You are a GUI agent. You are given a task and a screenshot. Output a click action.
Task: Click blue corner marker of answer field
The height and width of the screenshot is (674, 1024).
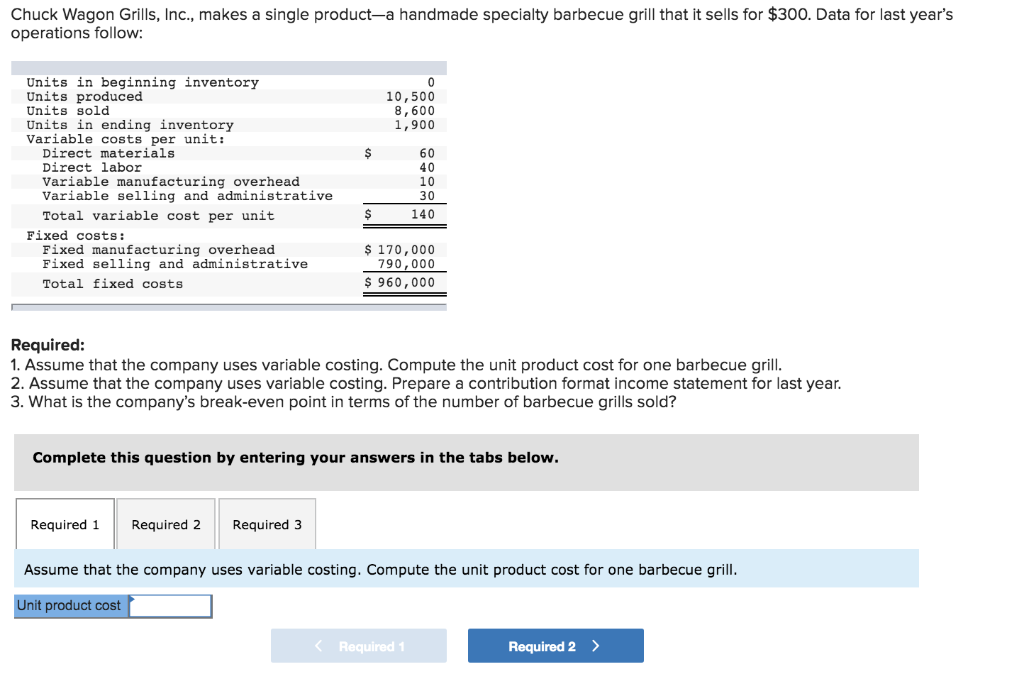click(132, 599)
